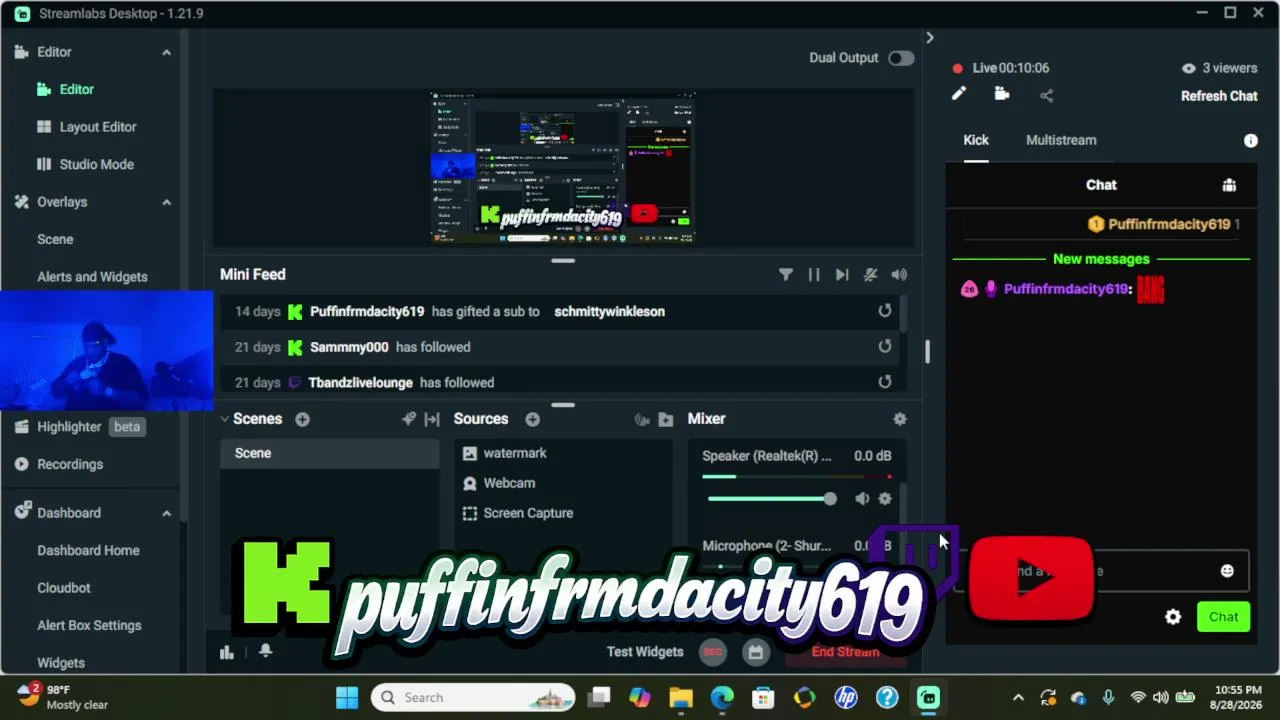This screenshot has width=1280, height=720.
Task: Switch to the Multistream tab
Action: [x=1061, y=140]
